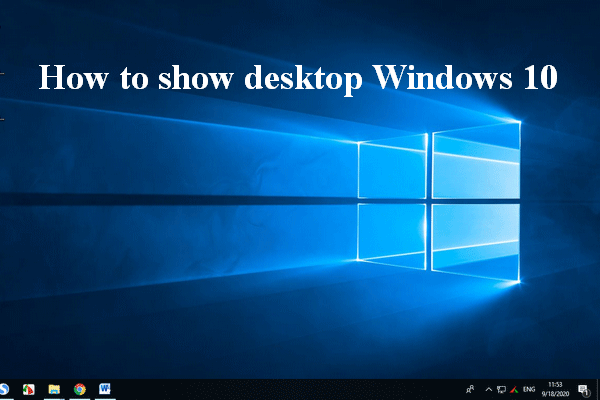Open File Explorer from the taskbar
600x400 pixels.
tap(54, 389)
